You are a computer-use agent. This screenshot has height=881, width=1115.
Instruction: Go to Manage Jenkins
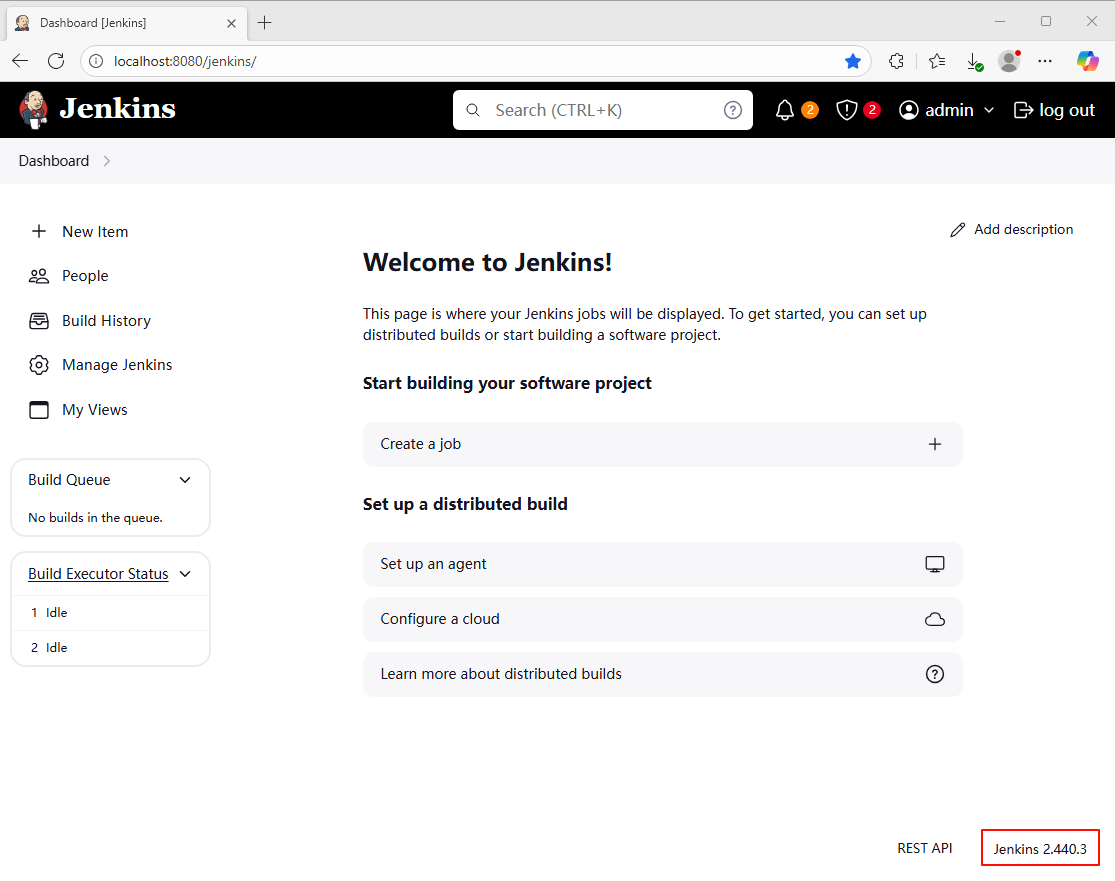[x=117, y=365]
